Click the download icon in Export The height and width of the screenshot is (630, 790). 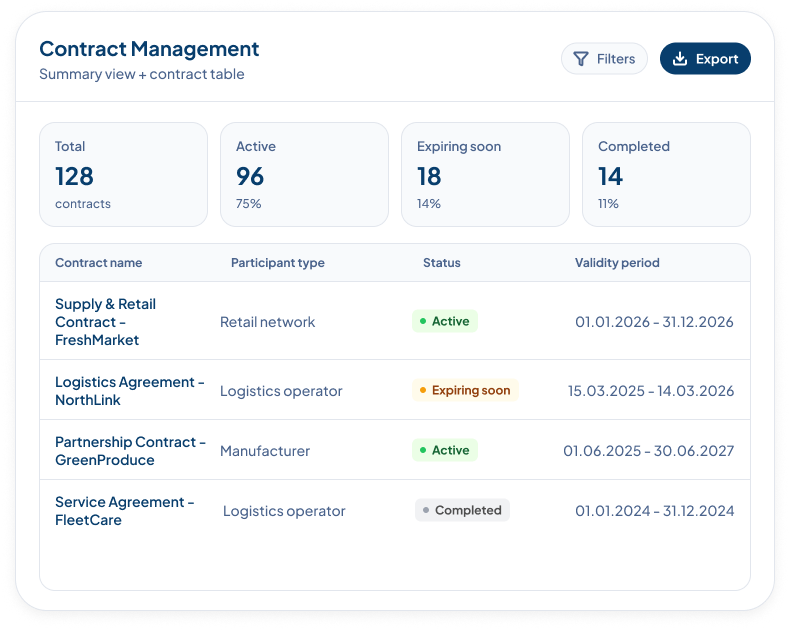[680, 59]
